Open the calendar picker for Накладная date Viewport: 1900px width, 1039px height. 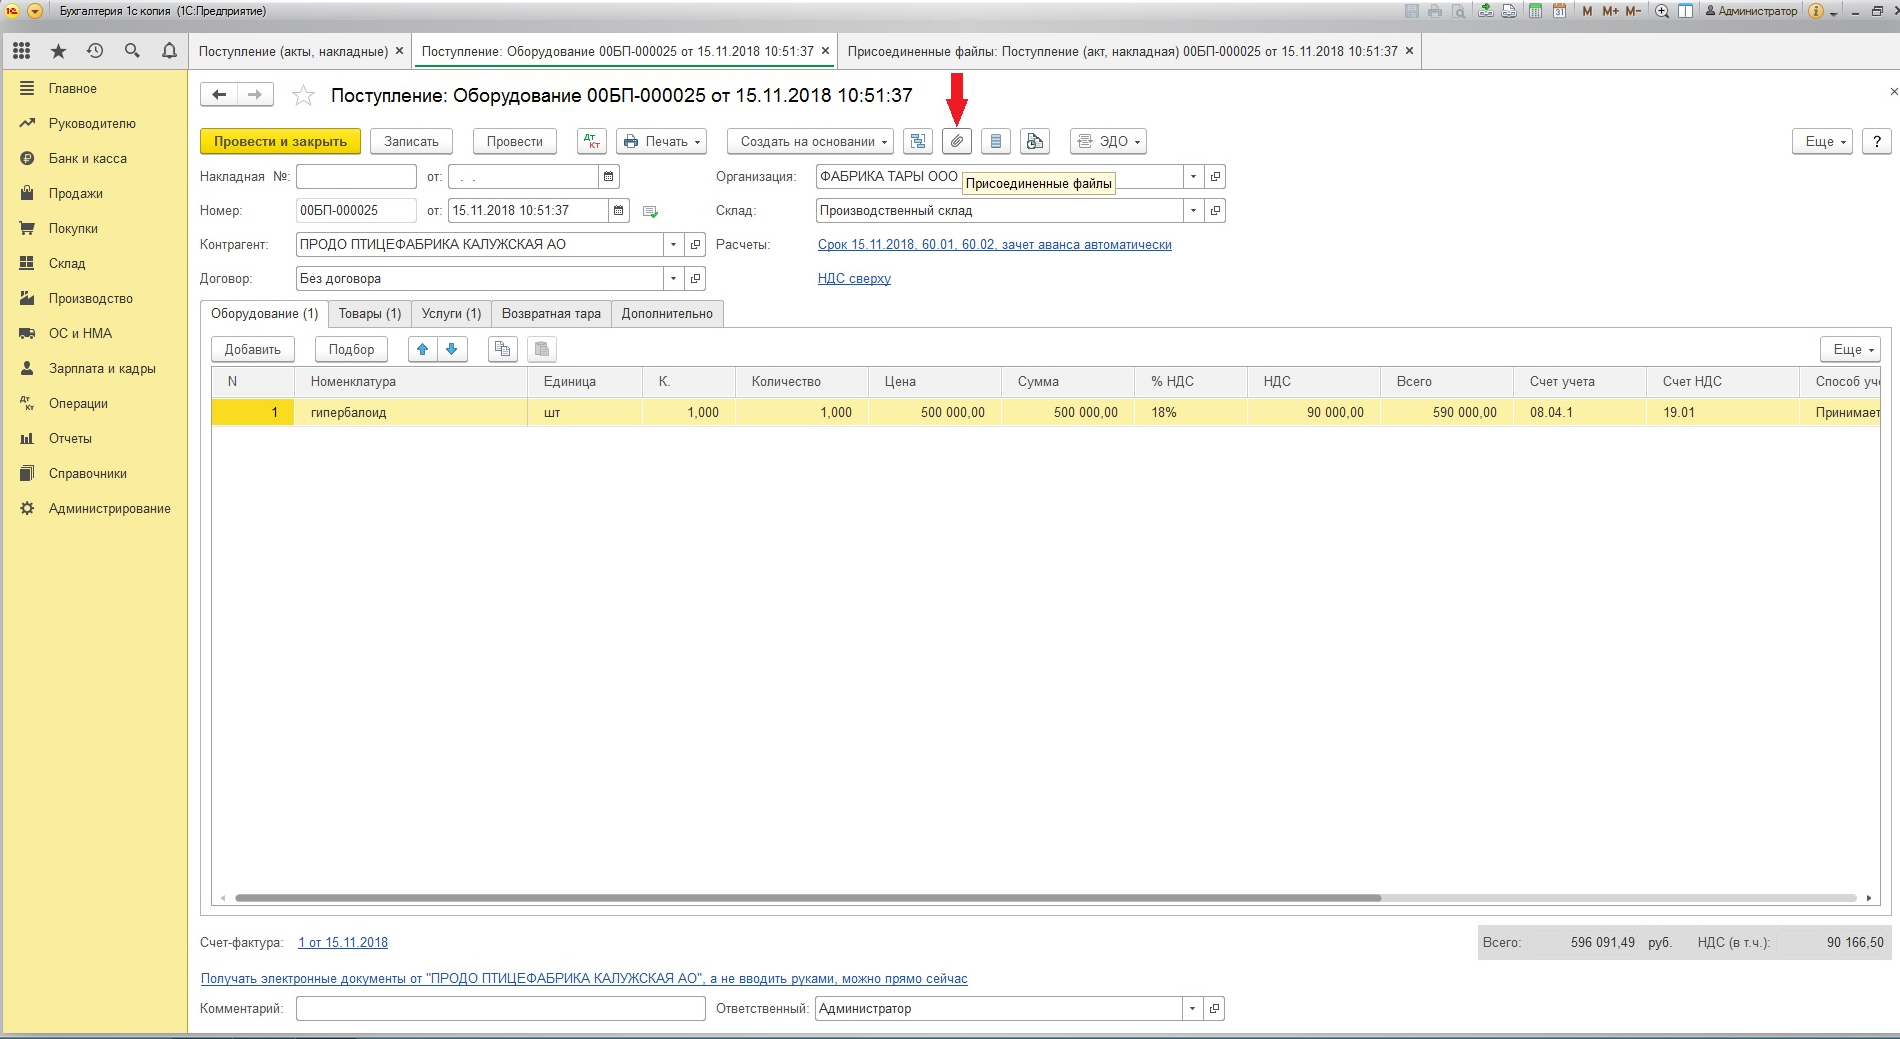click(x=608, y=177)
